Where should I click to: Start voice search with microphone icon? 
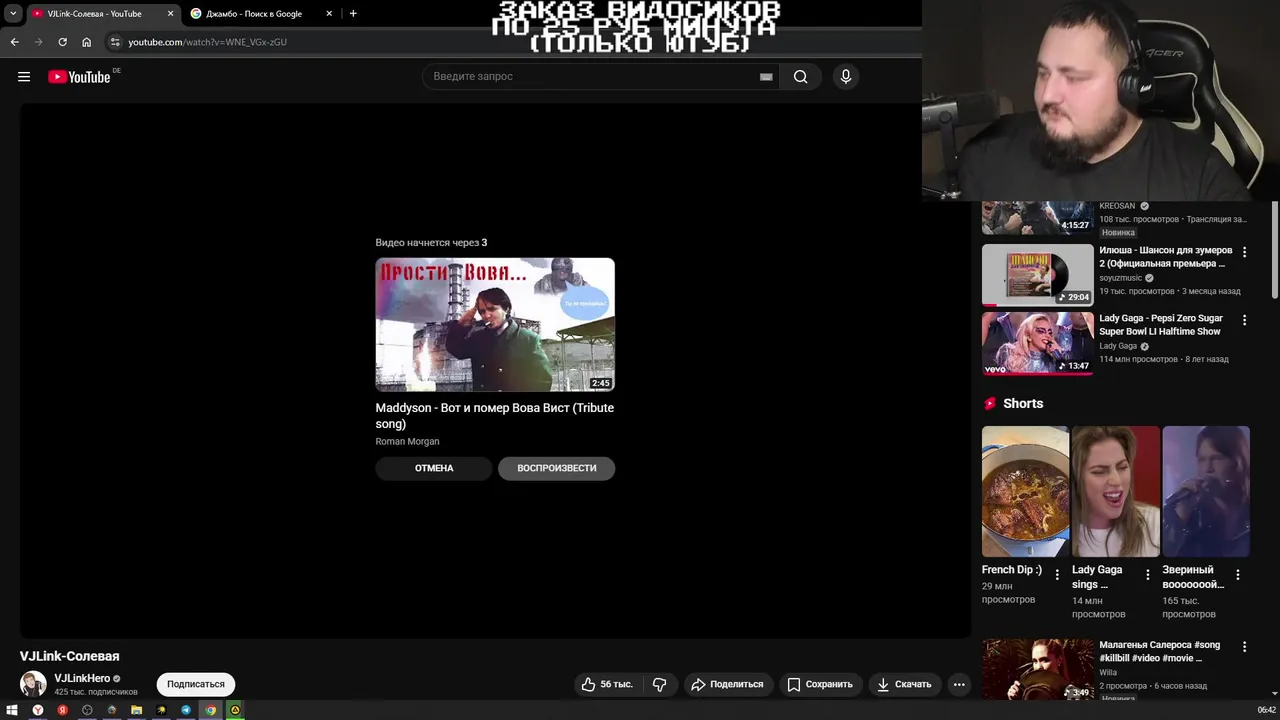pos(846,77)
